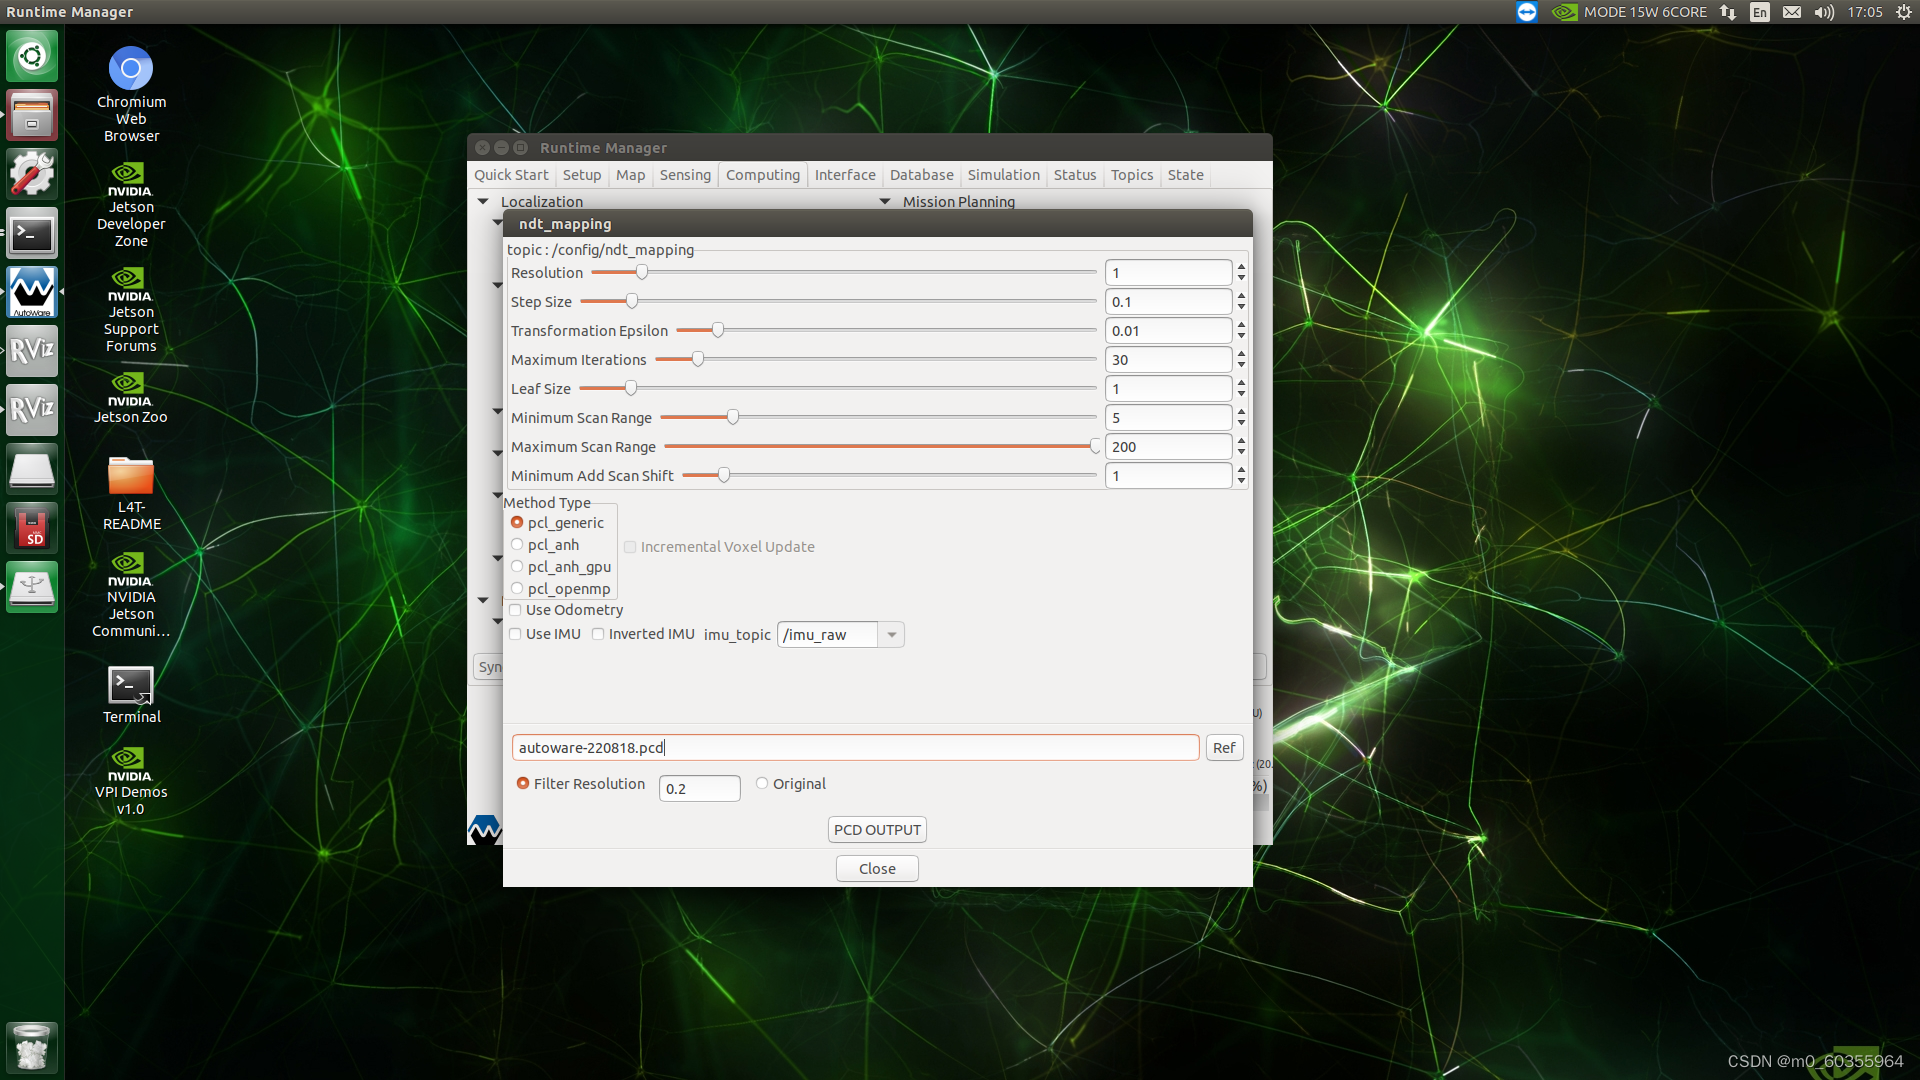
Task: Launch the first RViz icon in the dock
Action: pyautogui.click(x=32, y=351)
